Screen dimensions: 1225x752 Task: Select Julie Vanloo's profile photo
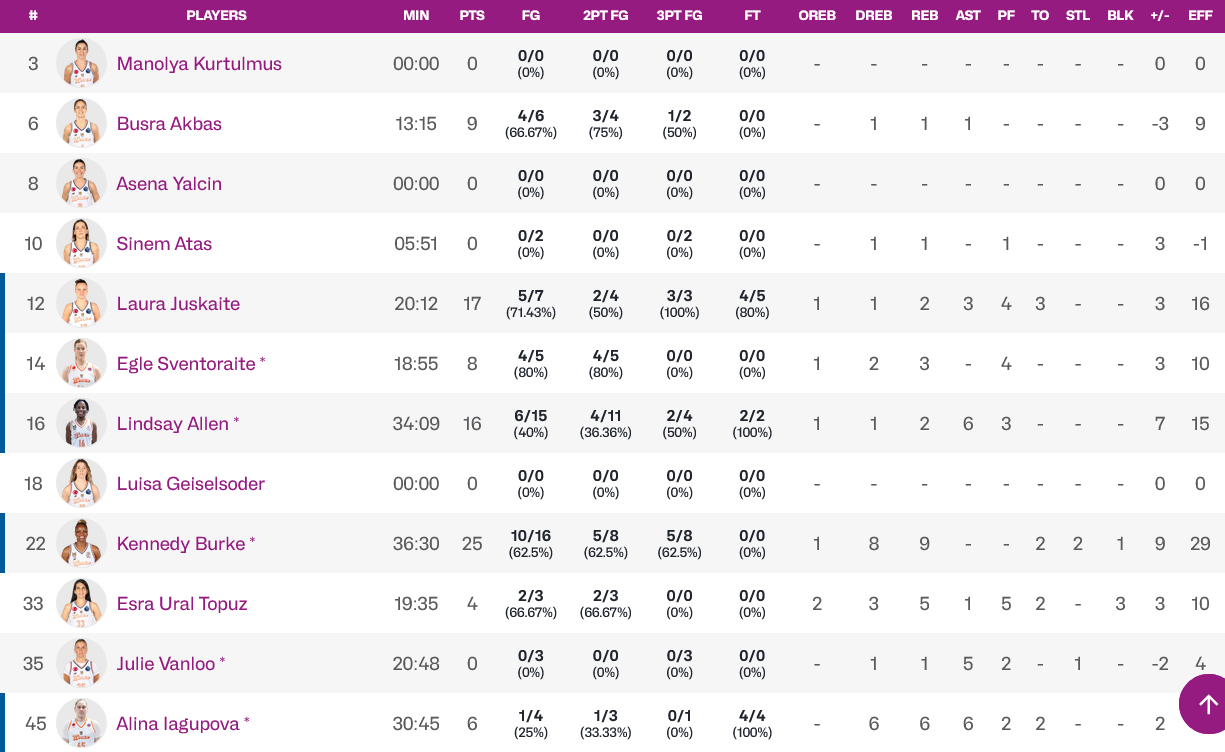pyautogui.click(x=81, y=663)
